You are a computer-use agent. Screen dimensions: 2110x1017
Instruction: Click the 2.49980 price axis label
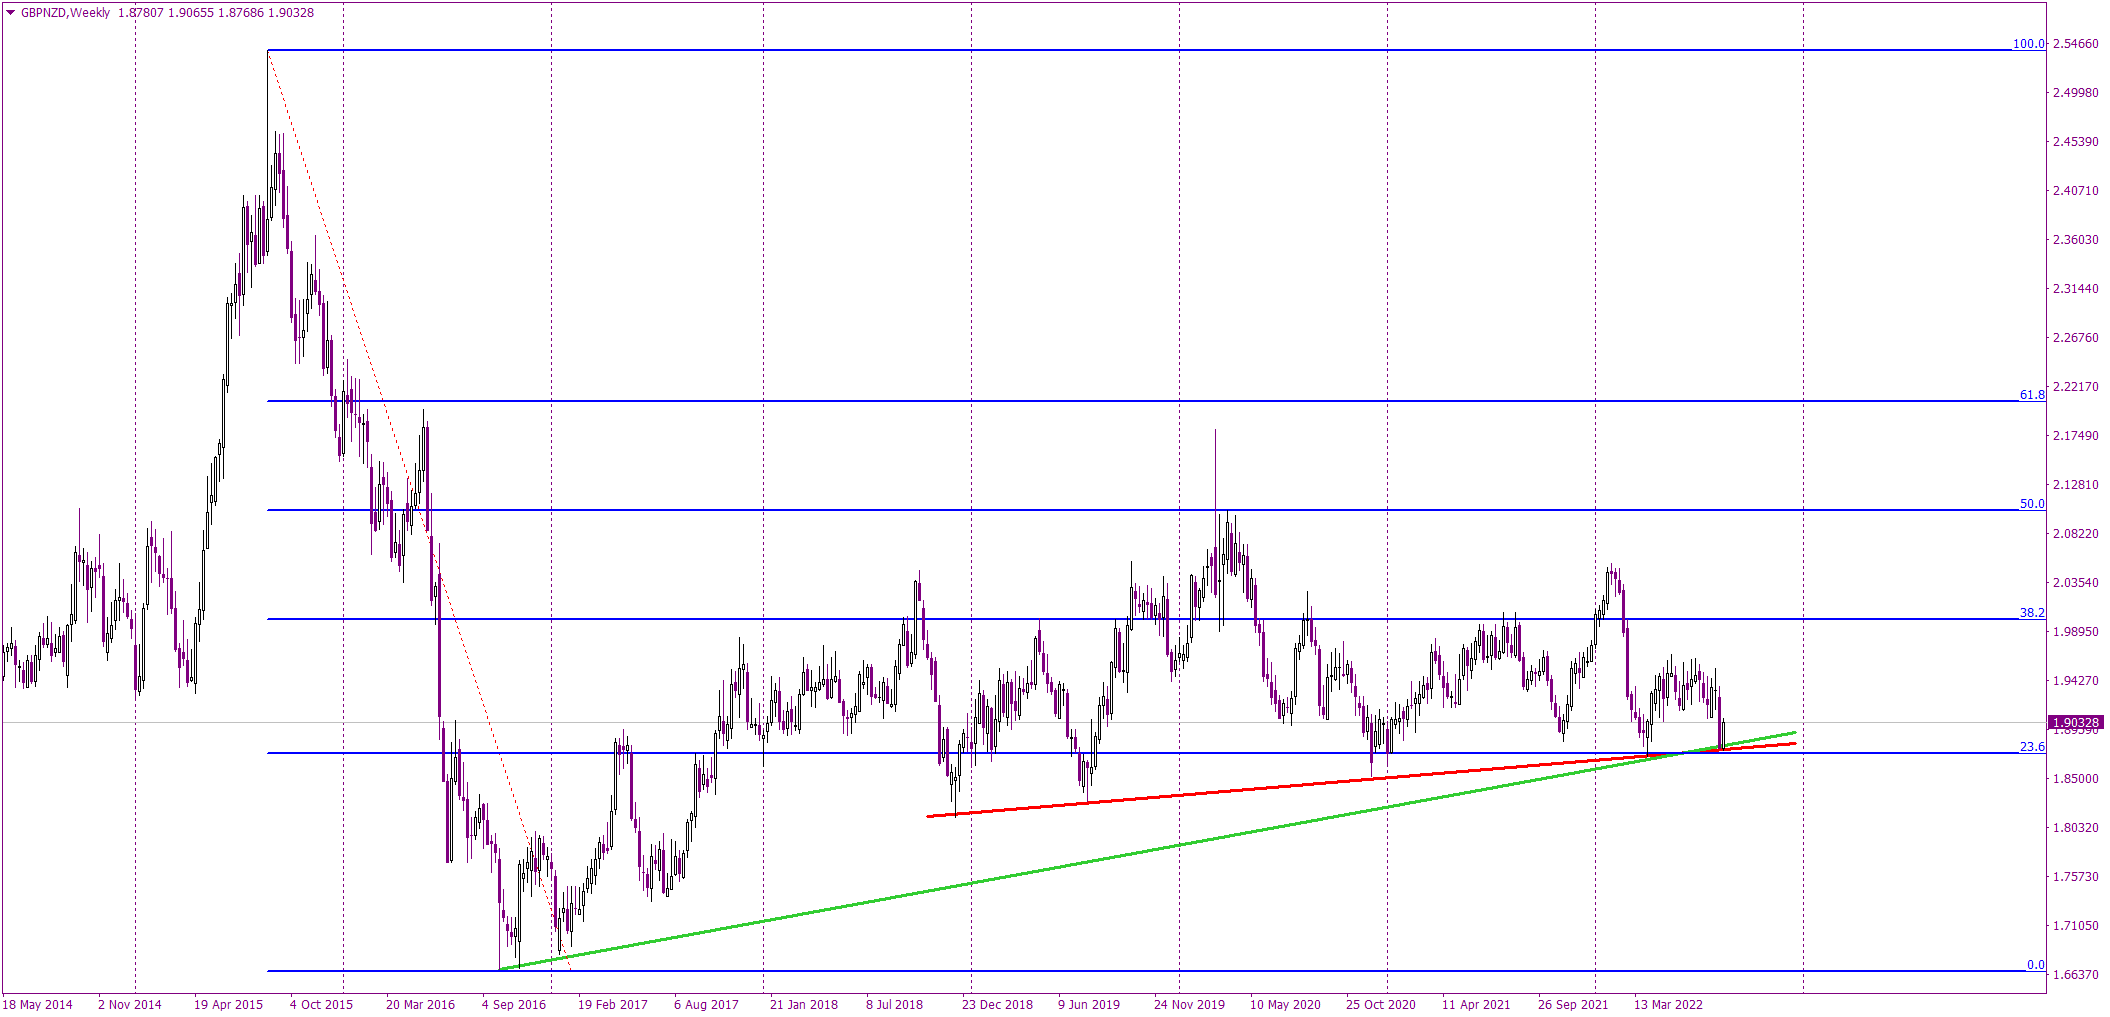point(2075,93)
